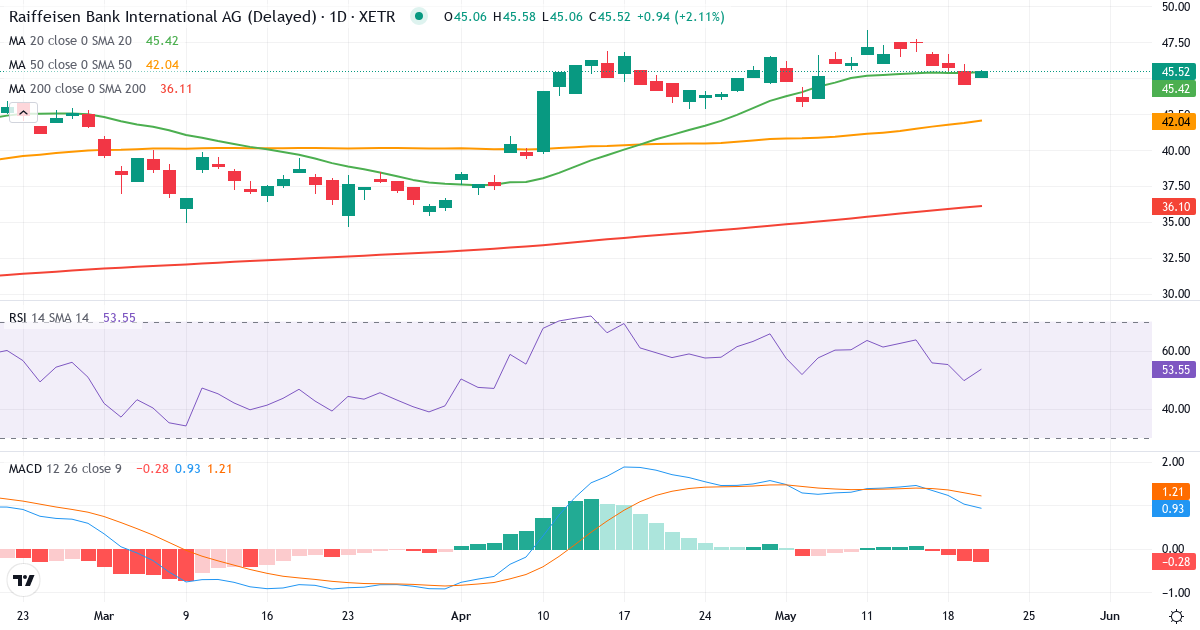Click the RSI legend value 53.55
The width and height of the screenshot is (1200, 630).
(x=118, y=318)
